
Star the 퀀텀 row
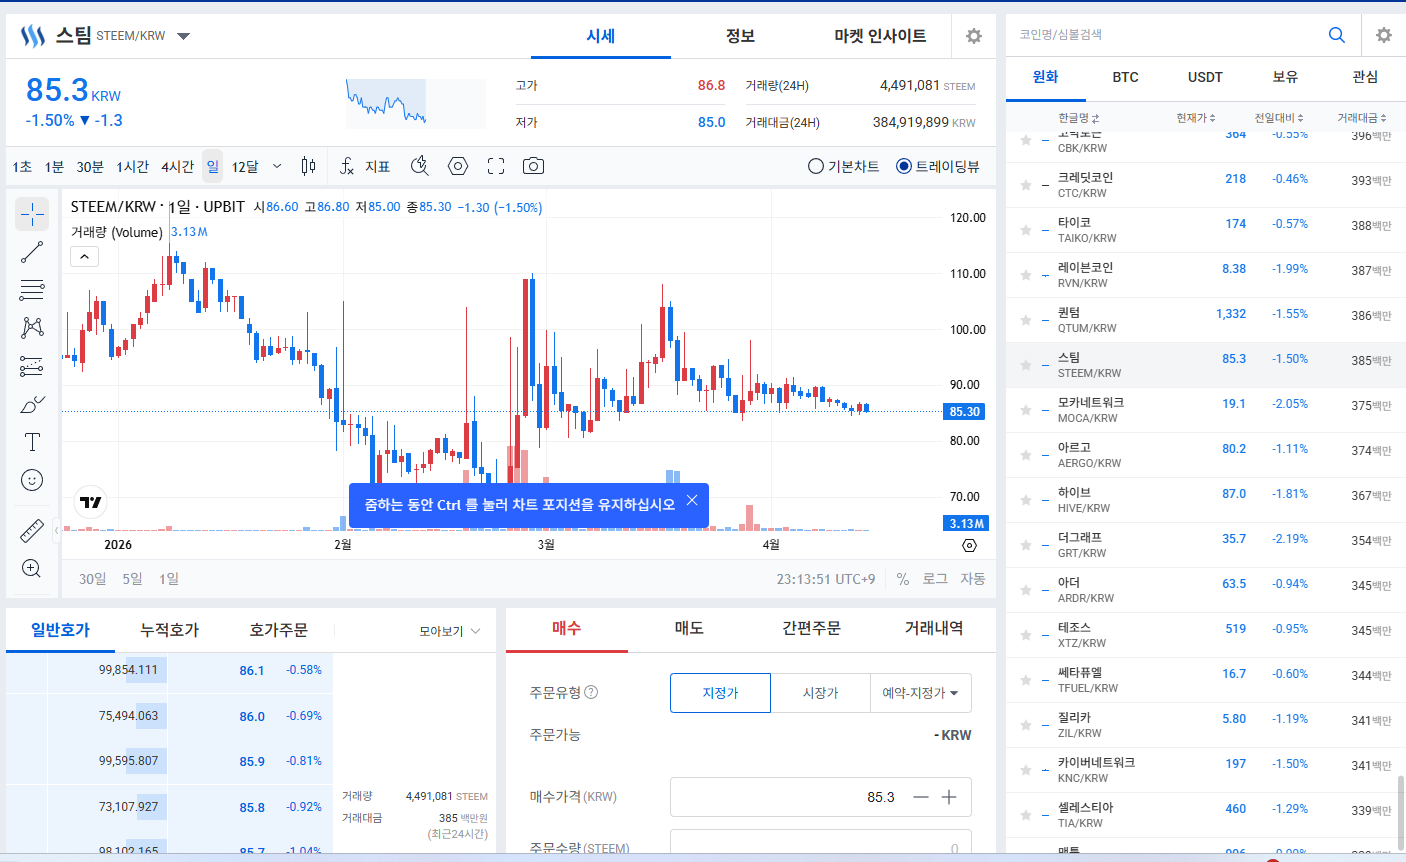coord(1026,320)
